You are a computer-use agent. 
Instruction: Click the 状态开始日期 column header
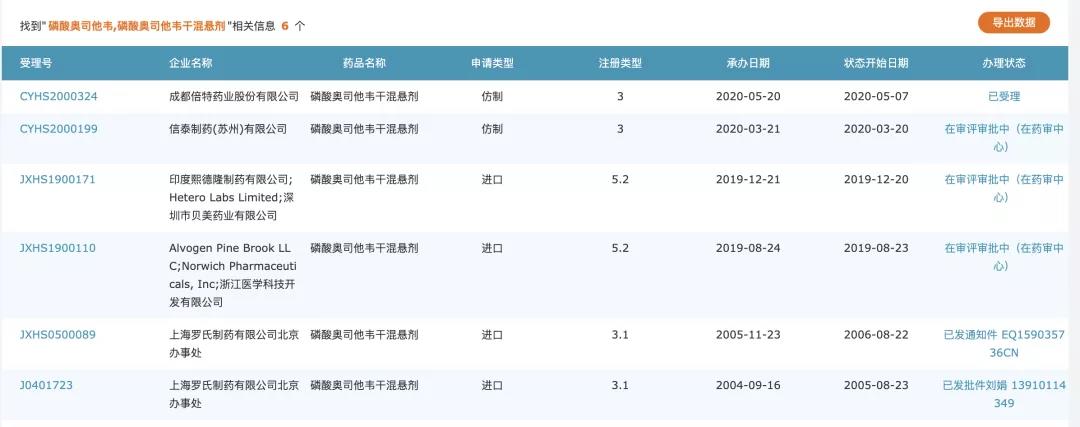(x=876, y=63)
